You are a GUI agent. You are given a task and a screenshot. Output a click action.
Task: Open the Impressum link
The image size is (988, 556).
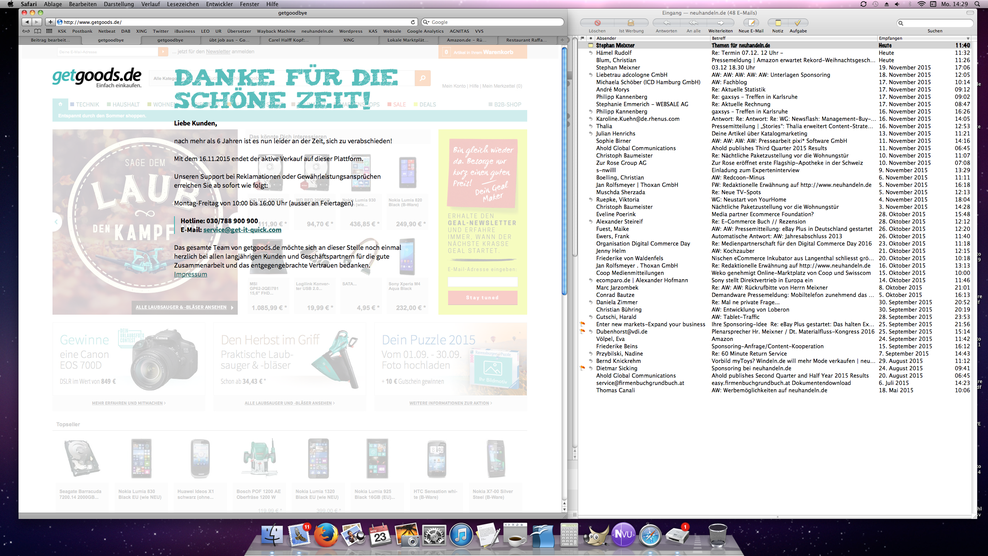point(190,274)
